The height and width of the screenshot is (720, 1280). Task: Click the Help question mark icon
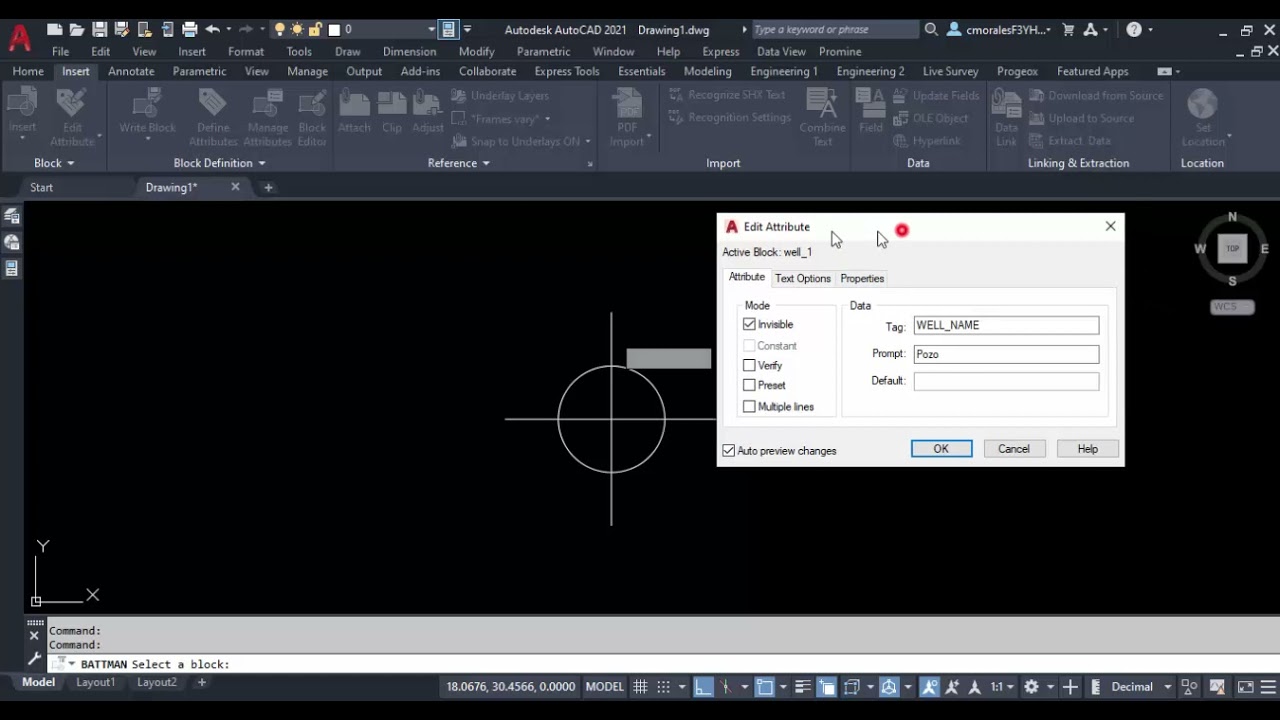click(1134, 30)
